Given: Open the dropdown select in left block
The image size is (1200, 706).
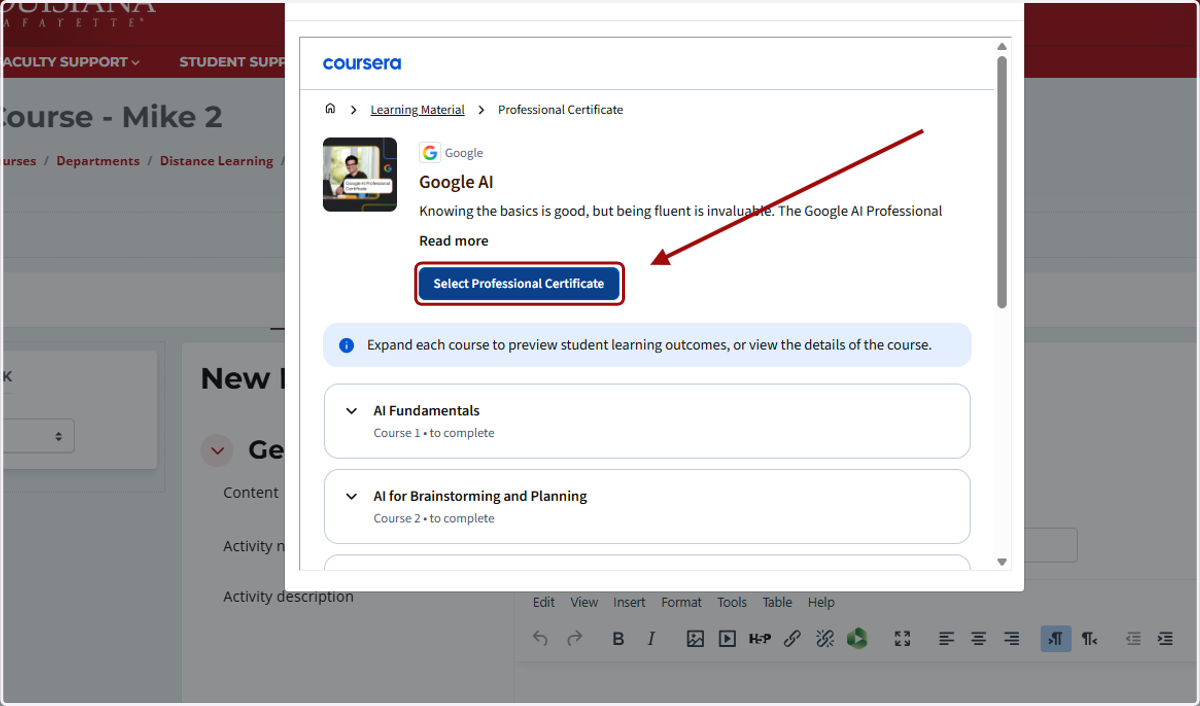Looking at the screenshot, I should [x=37, y=436].
